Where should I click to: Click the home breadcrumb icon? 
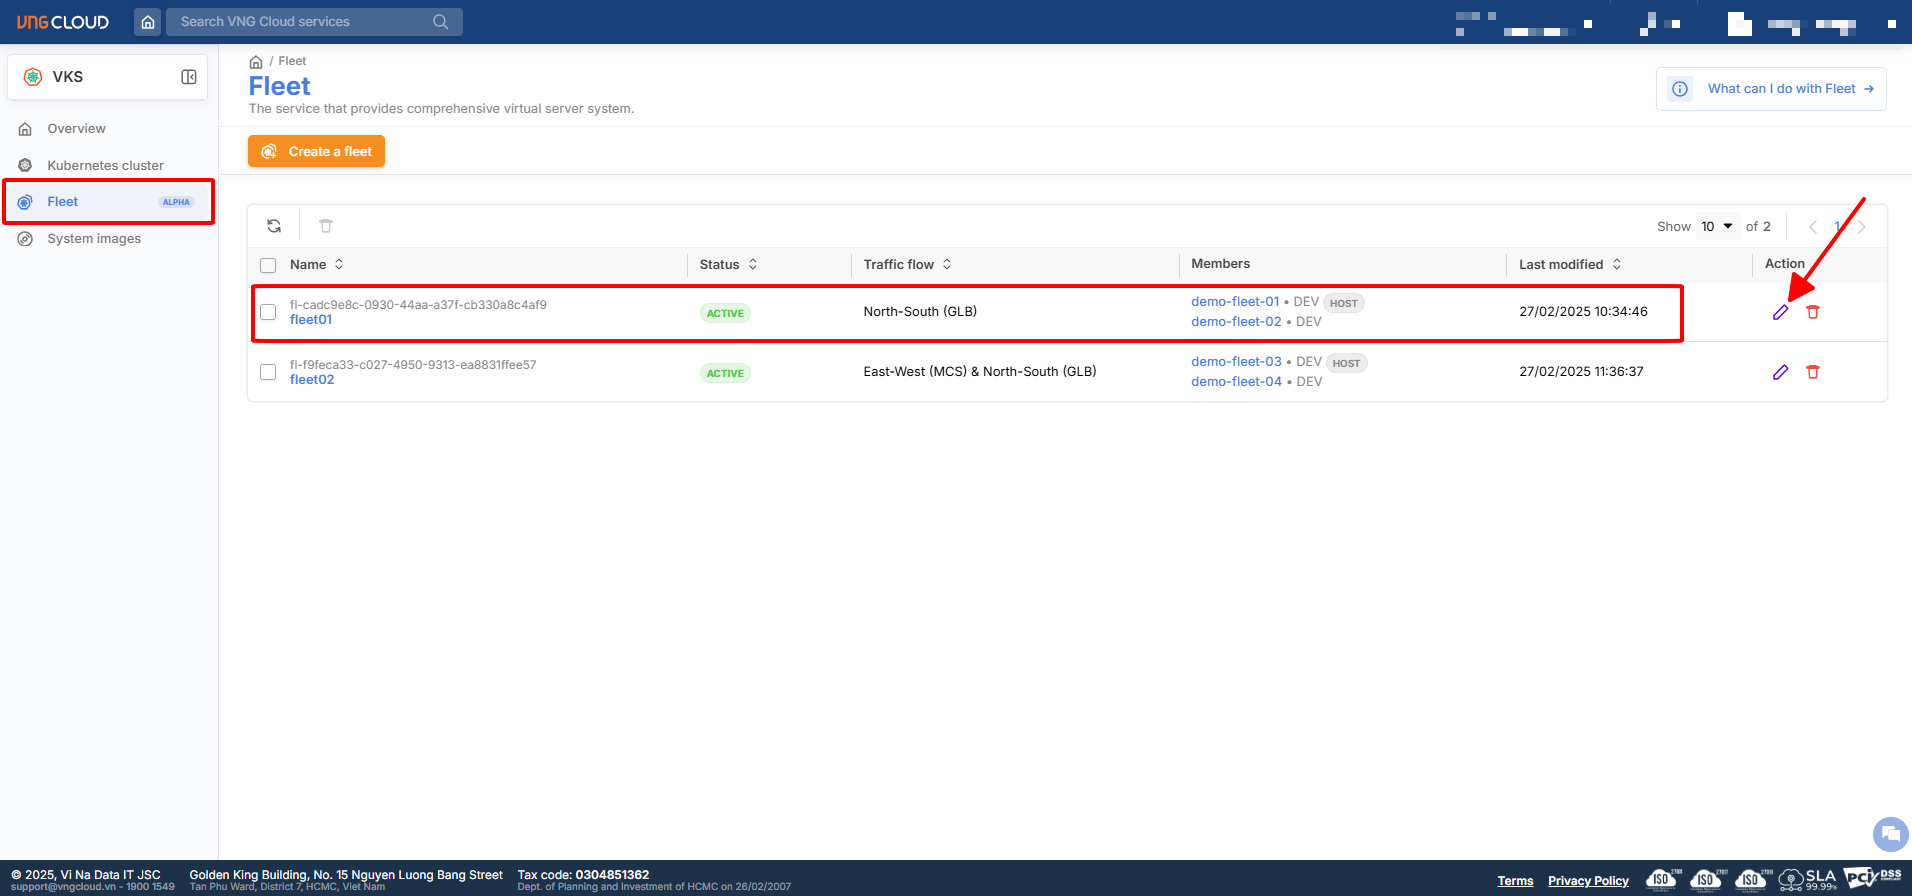(256, 62)
